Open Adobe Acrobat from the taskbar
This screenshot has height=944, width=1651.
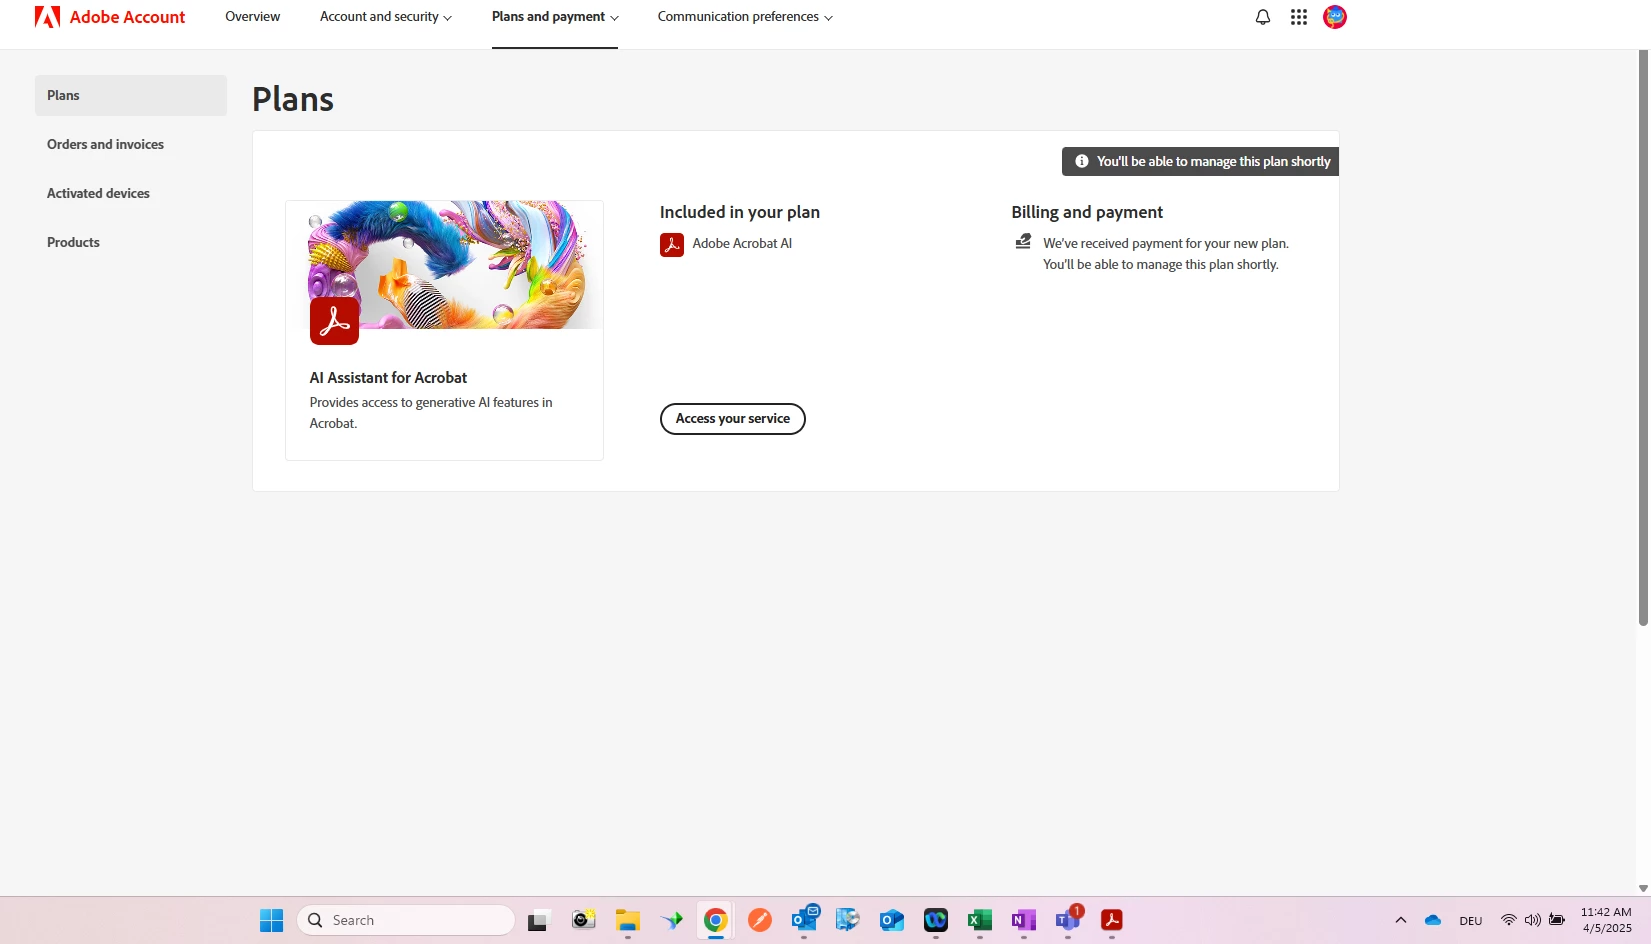[x=1112, y=920]
